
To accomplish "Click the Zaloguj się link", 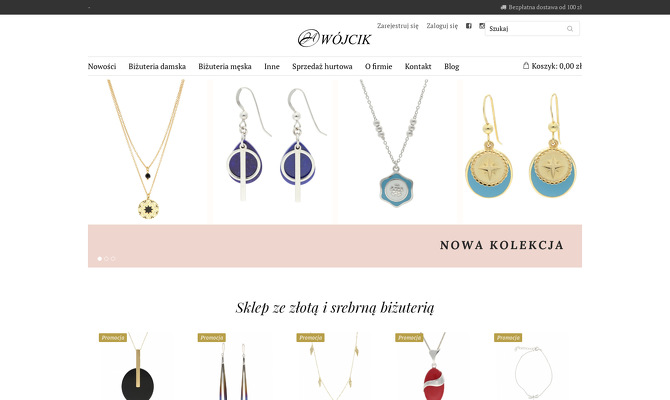I will pyautogui.click(x=442, y=26).
